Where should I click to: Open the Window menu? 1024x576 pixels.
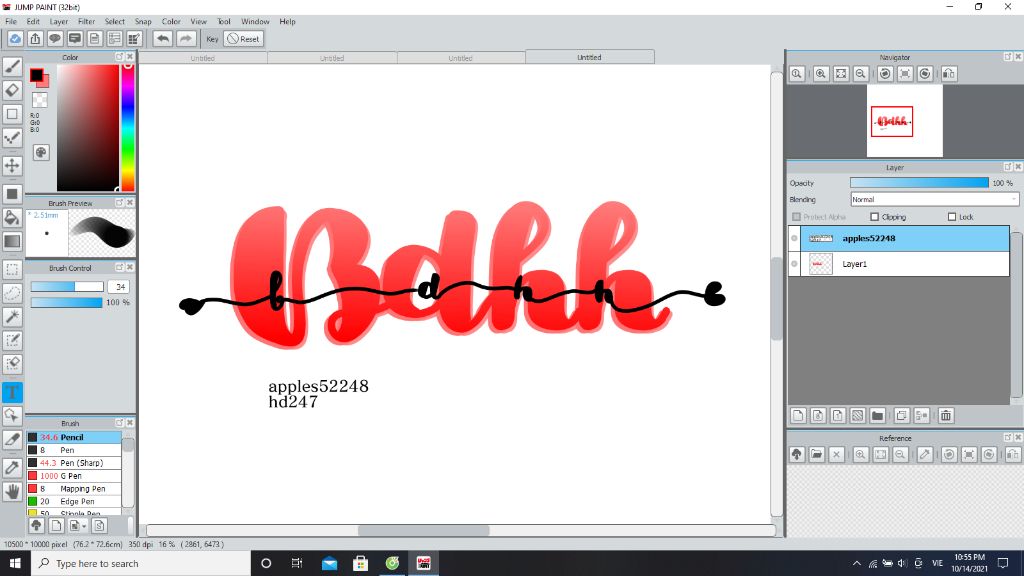(x=255, y=22)
